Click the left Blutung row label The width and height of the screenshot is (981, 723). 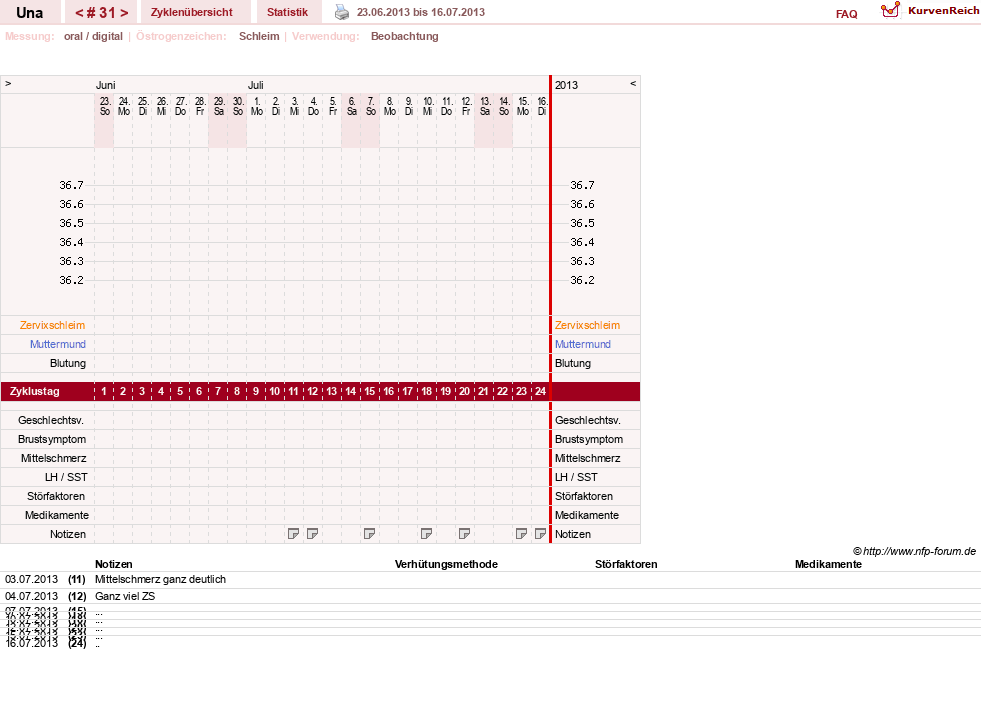pyautogui.click(x=68, y=363)
